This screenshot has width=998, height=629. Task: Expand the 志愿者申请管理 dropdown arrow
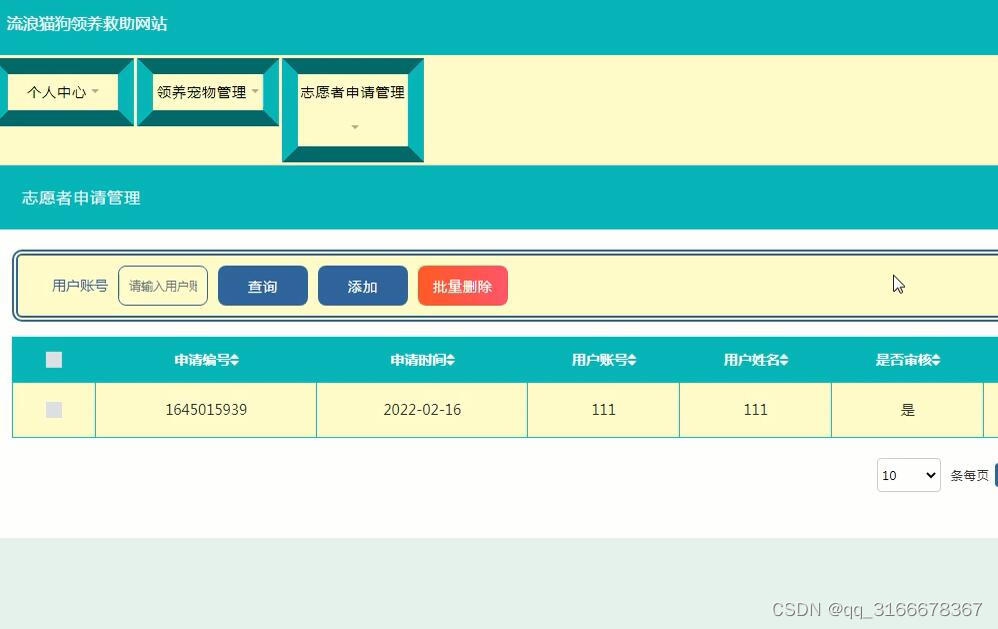(x=355, y=127)
